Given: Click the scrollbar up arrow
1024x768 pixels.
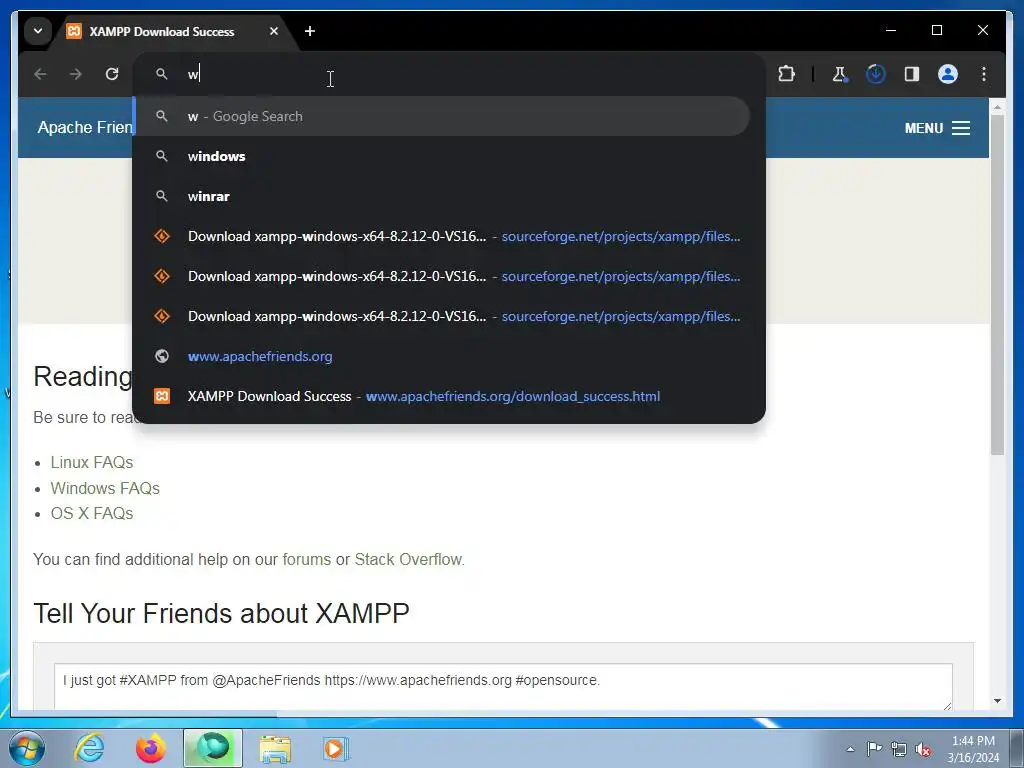Looking at the screenshot, I should (997, 106).
